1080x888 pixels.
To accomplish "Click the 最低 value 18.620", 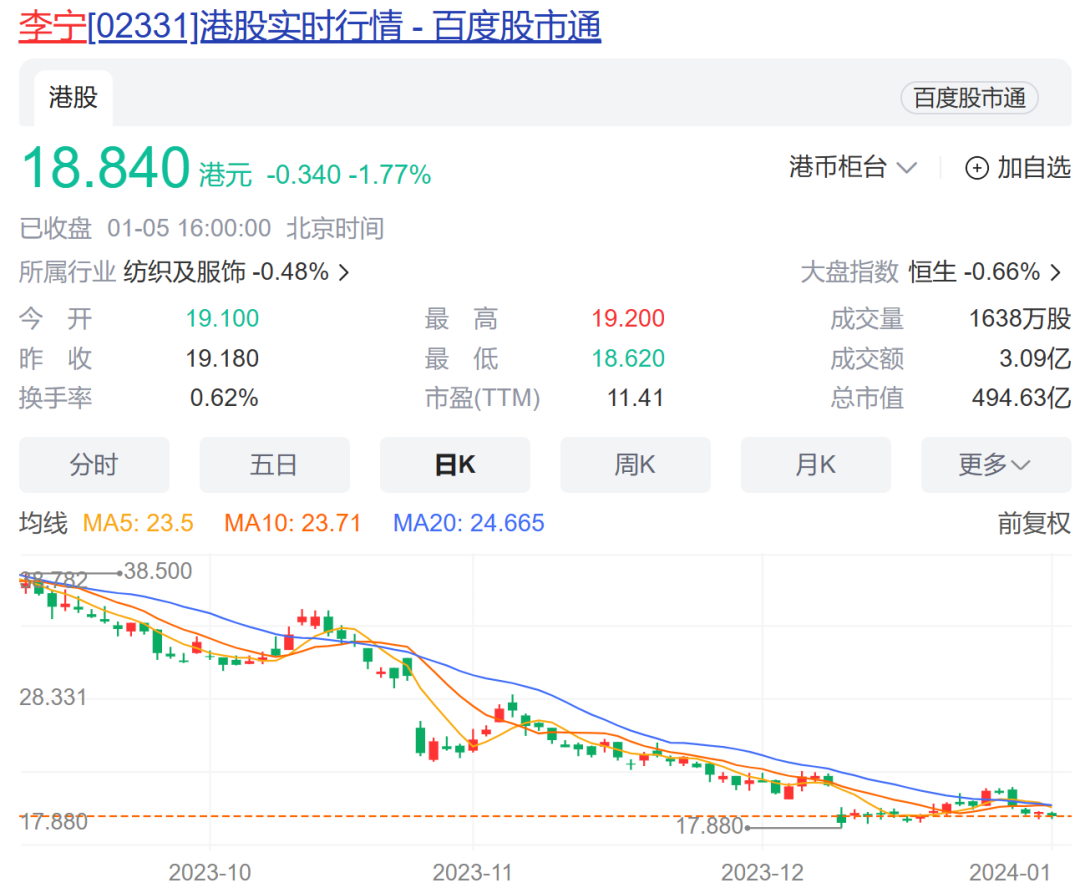I will coord(627,358).
